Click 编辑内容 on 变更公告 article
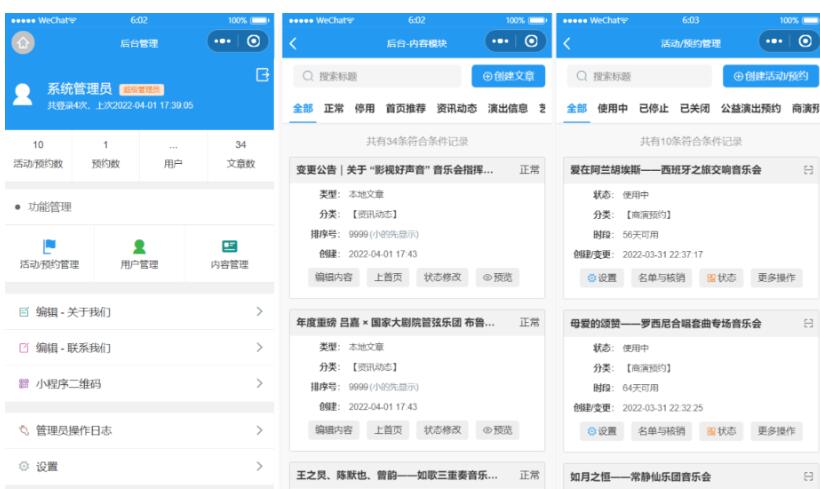This screenshot has height=489, width=820. (x=334, y=277)
